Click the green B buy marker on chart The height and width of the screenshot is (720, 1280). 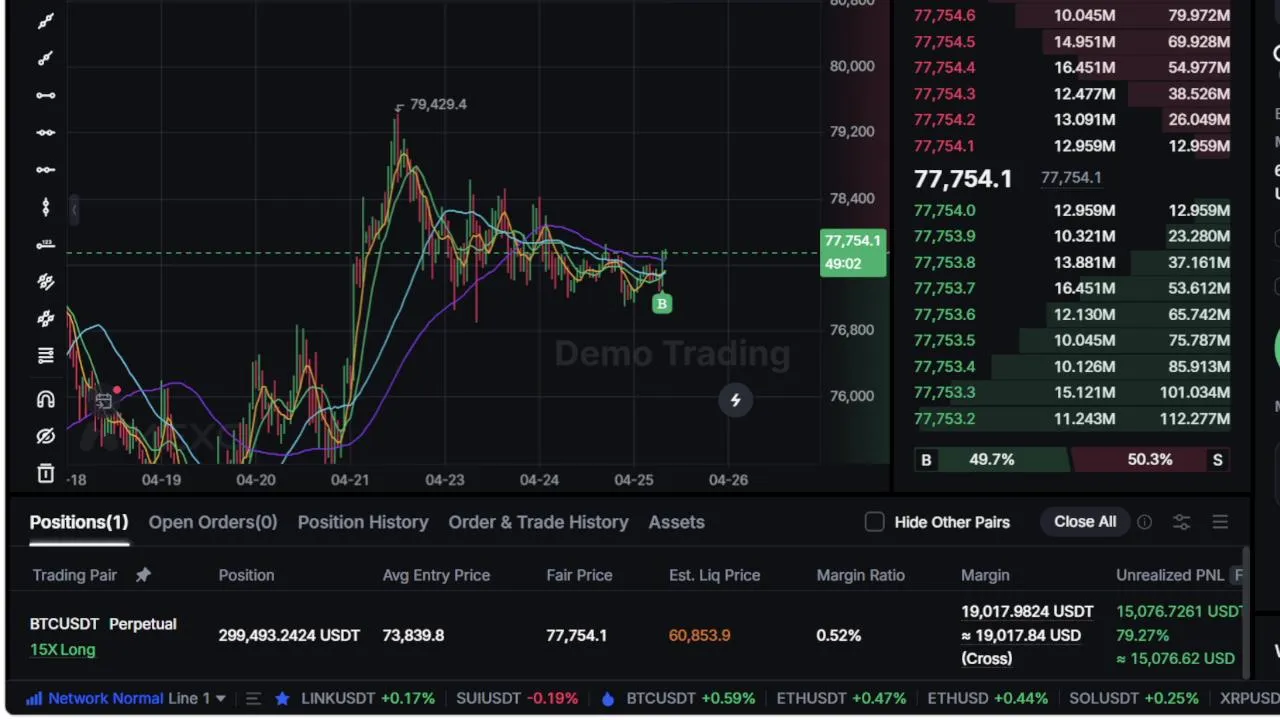tap(662, 303)
